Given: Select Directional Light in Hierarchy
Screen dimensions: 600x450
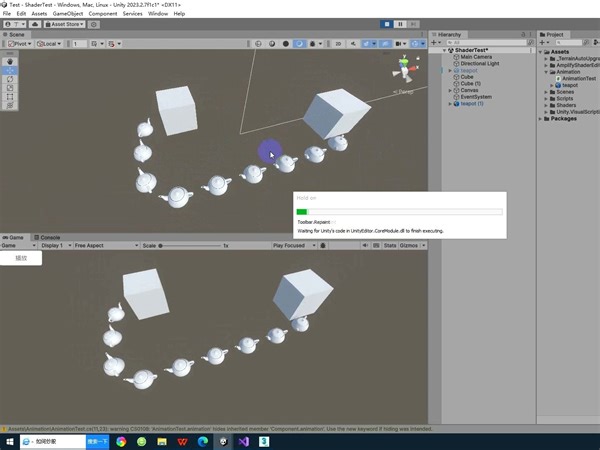Looking at the screenshot, I should [x=480, y=64].
